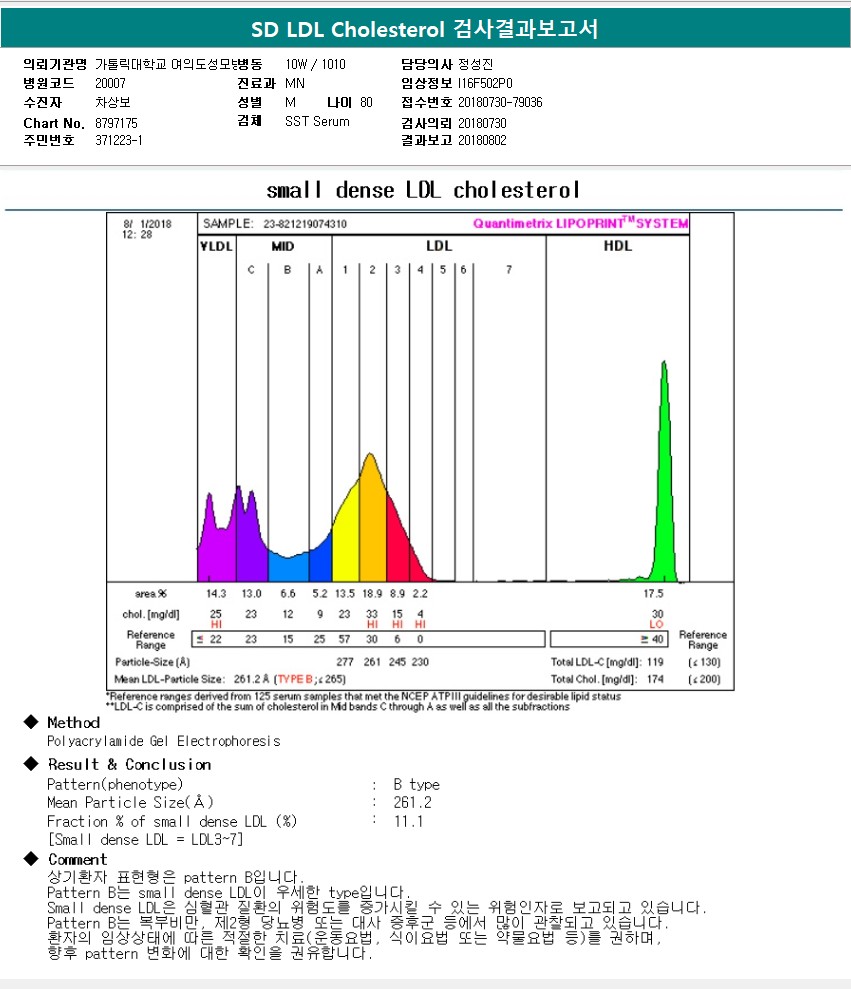Click hospital code value '20007'
This screenshot has height=989, width=851.
pos(110,83)
